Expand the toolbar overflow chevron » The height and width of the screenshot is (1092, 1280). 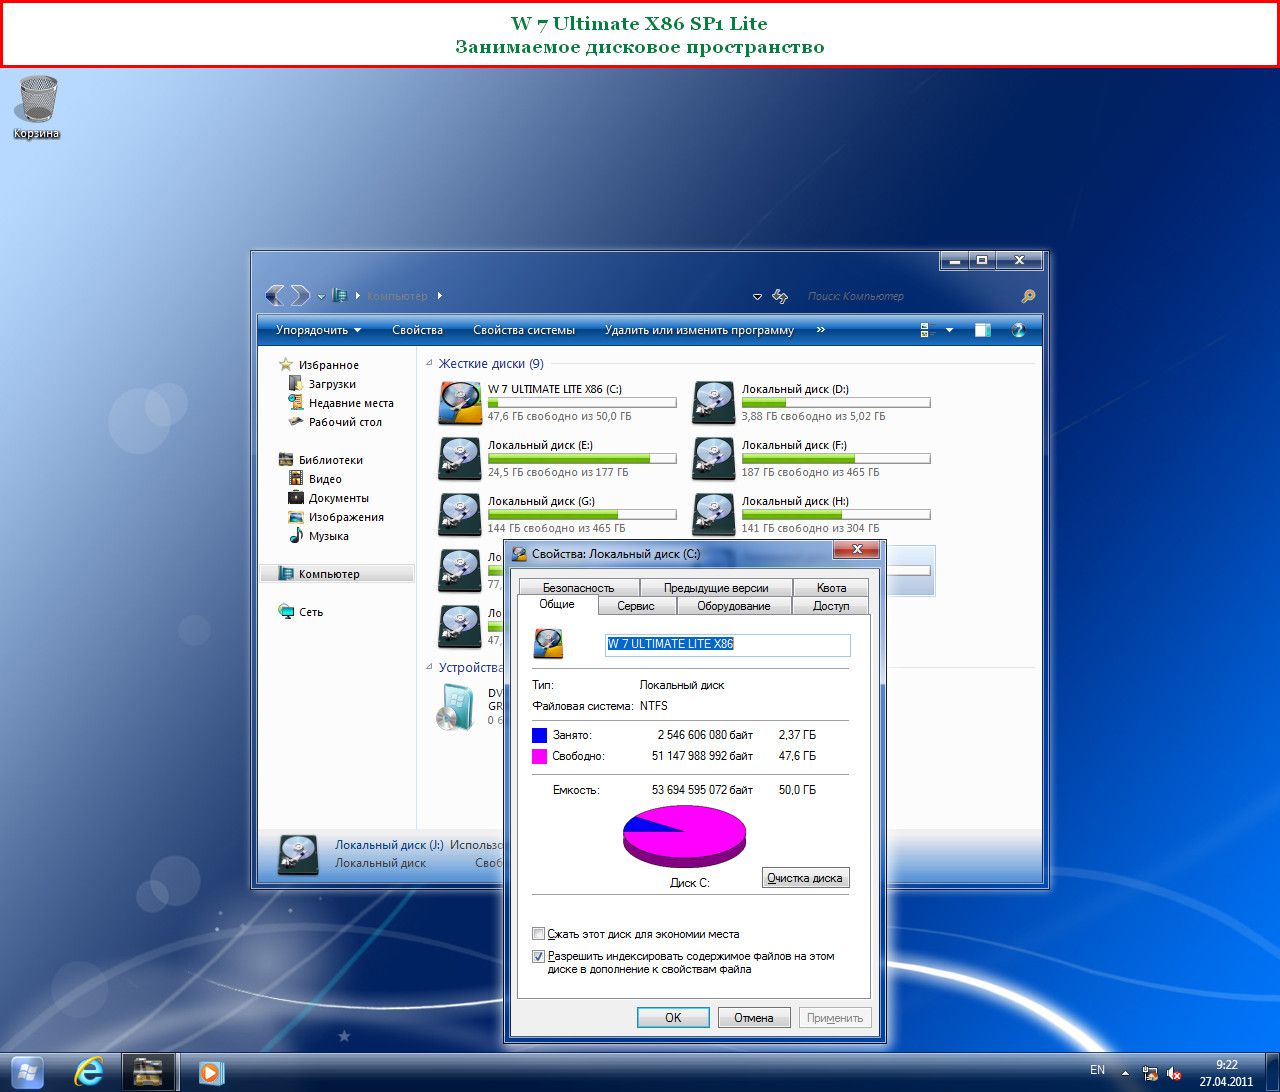[821, 330]
